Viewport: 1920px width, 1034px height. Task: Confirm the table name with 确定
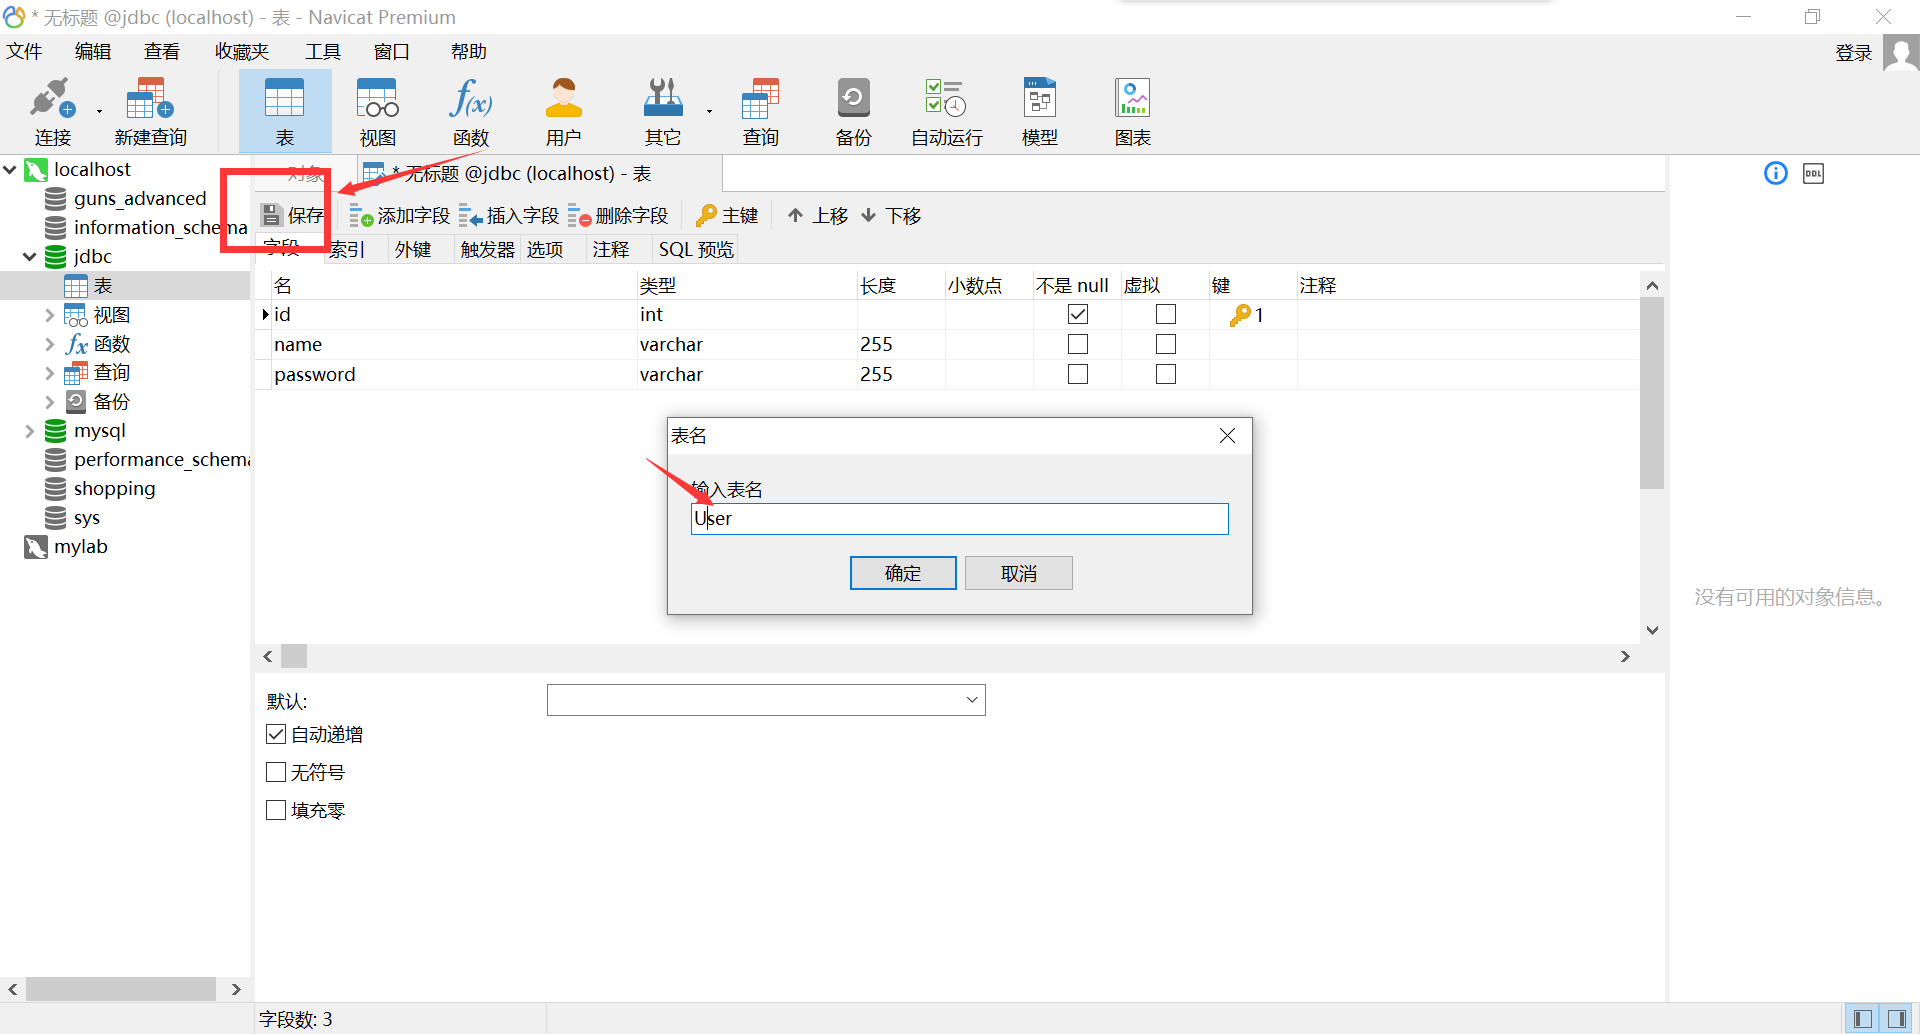[x=902, y=572]
